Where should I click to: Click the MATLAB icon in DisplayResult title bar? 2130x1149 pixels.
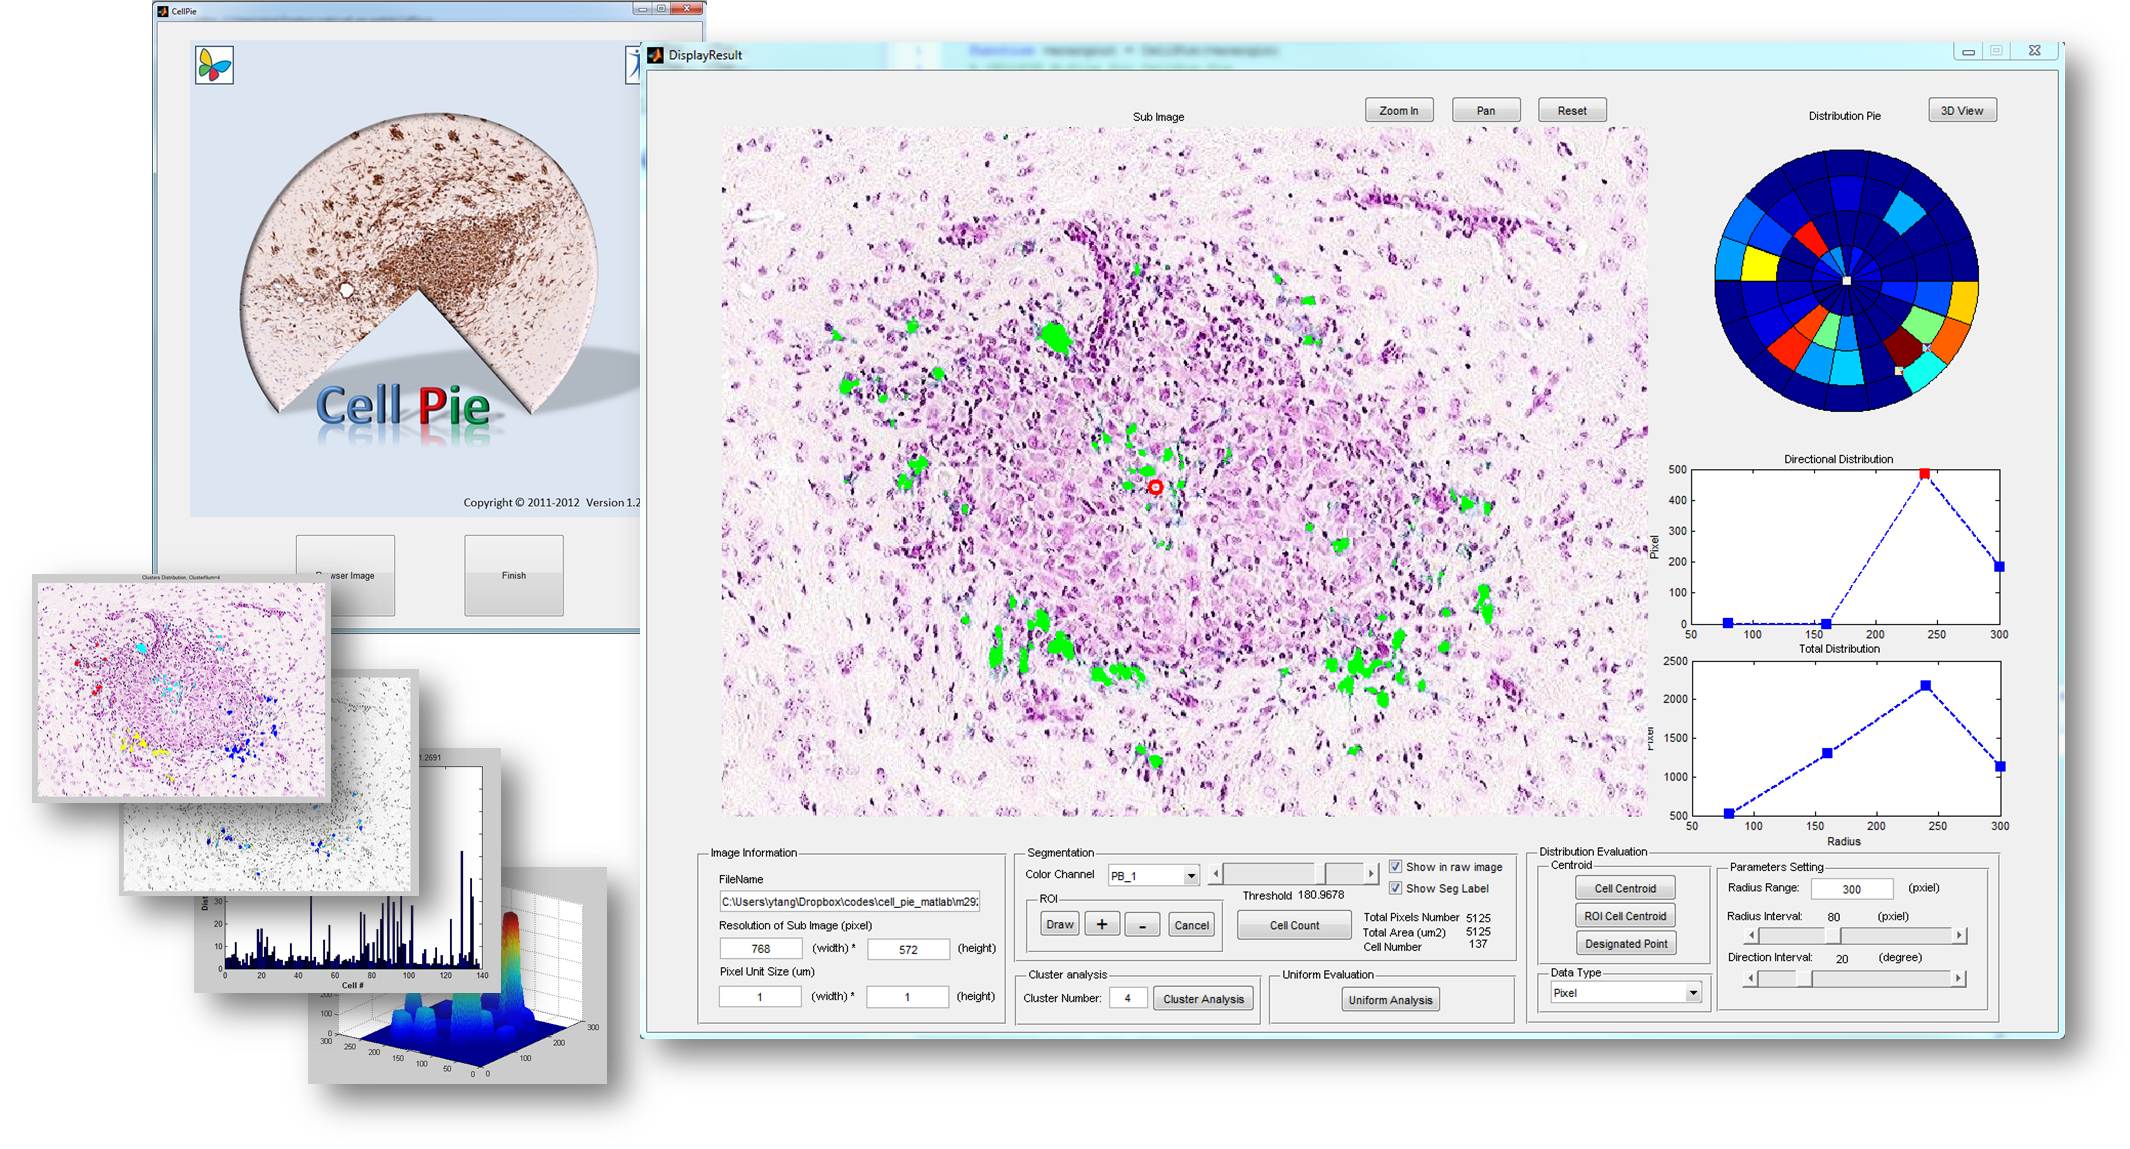coord(655,55)
